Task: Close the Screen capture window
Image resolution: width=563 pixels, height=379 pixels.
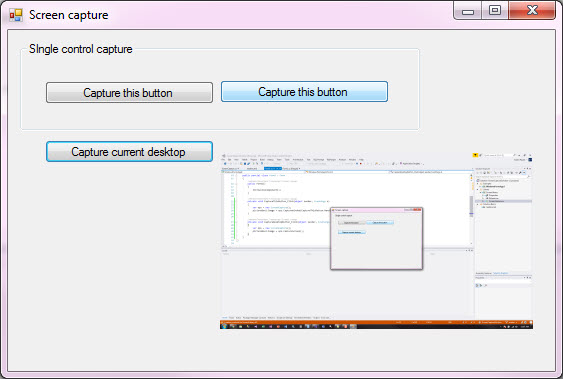Action: (532, 10)
